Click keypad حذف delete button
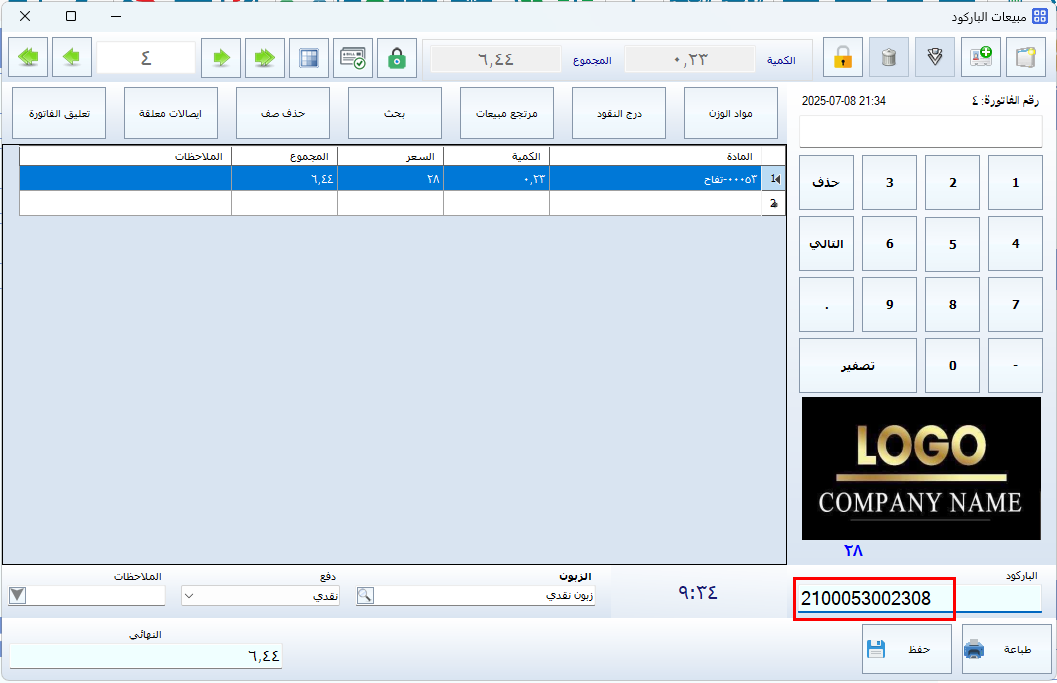1057x683 pixels. [826, 183]
